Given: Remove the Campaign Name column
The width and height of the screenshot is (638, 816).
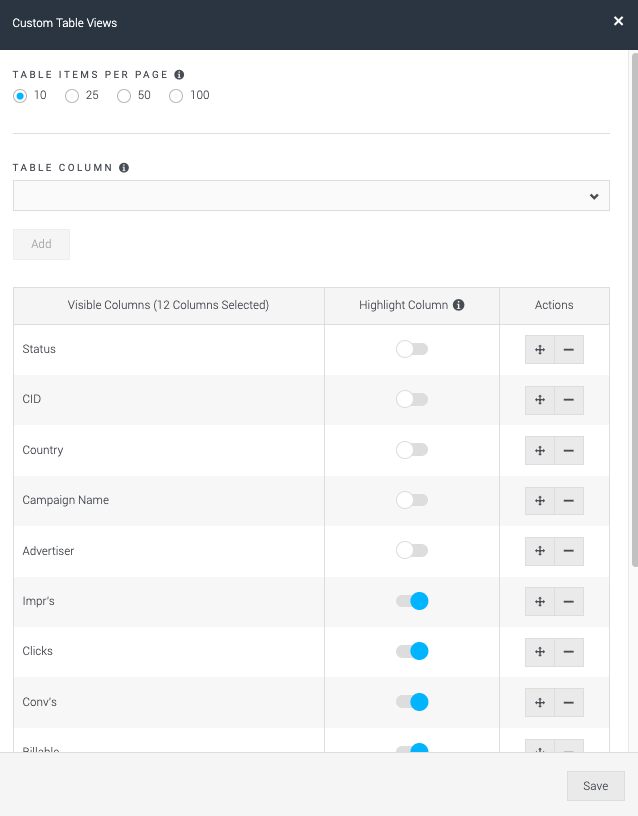Looking at the screenshot, I should click(x=569, y=501).
